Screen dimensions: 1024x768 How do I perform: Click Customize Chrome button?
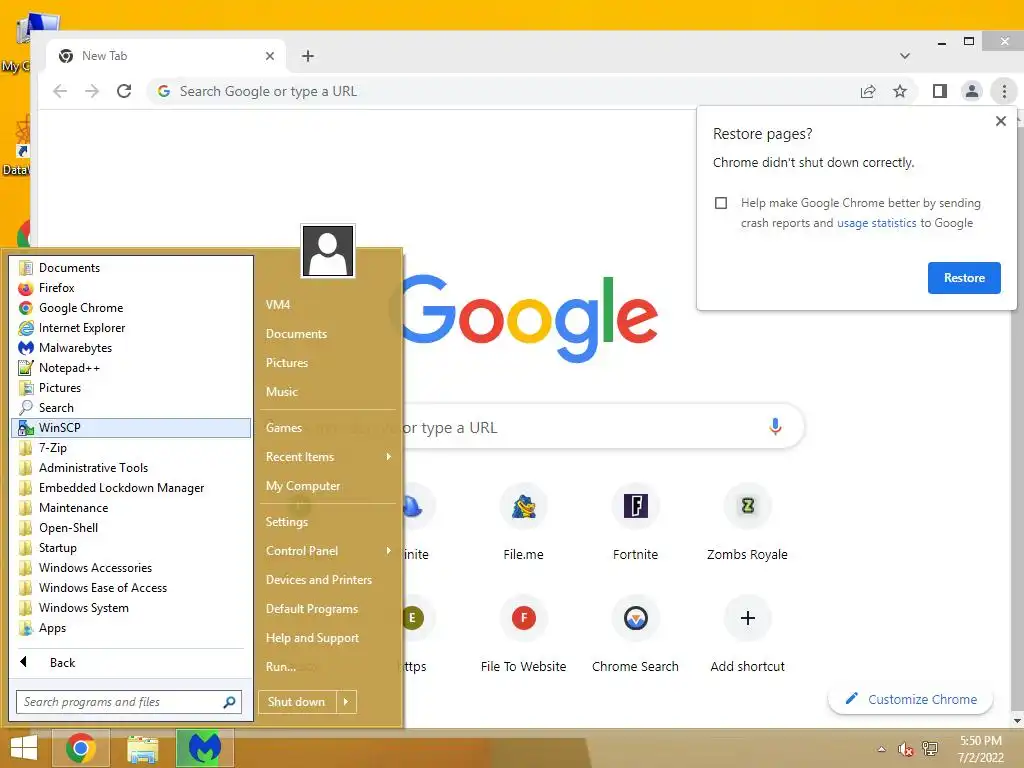(x=910, y=699)
